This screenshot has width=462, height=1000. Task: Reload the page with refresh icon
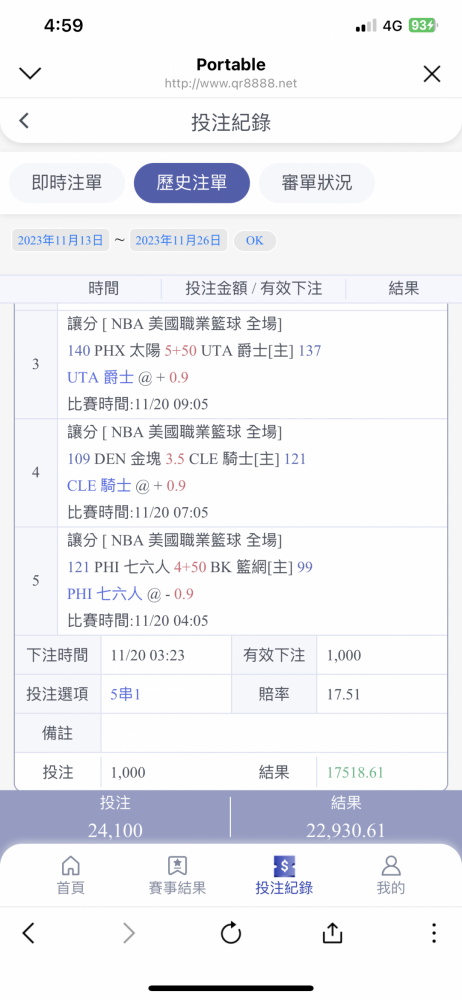(x=231, y=934)
